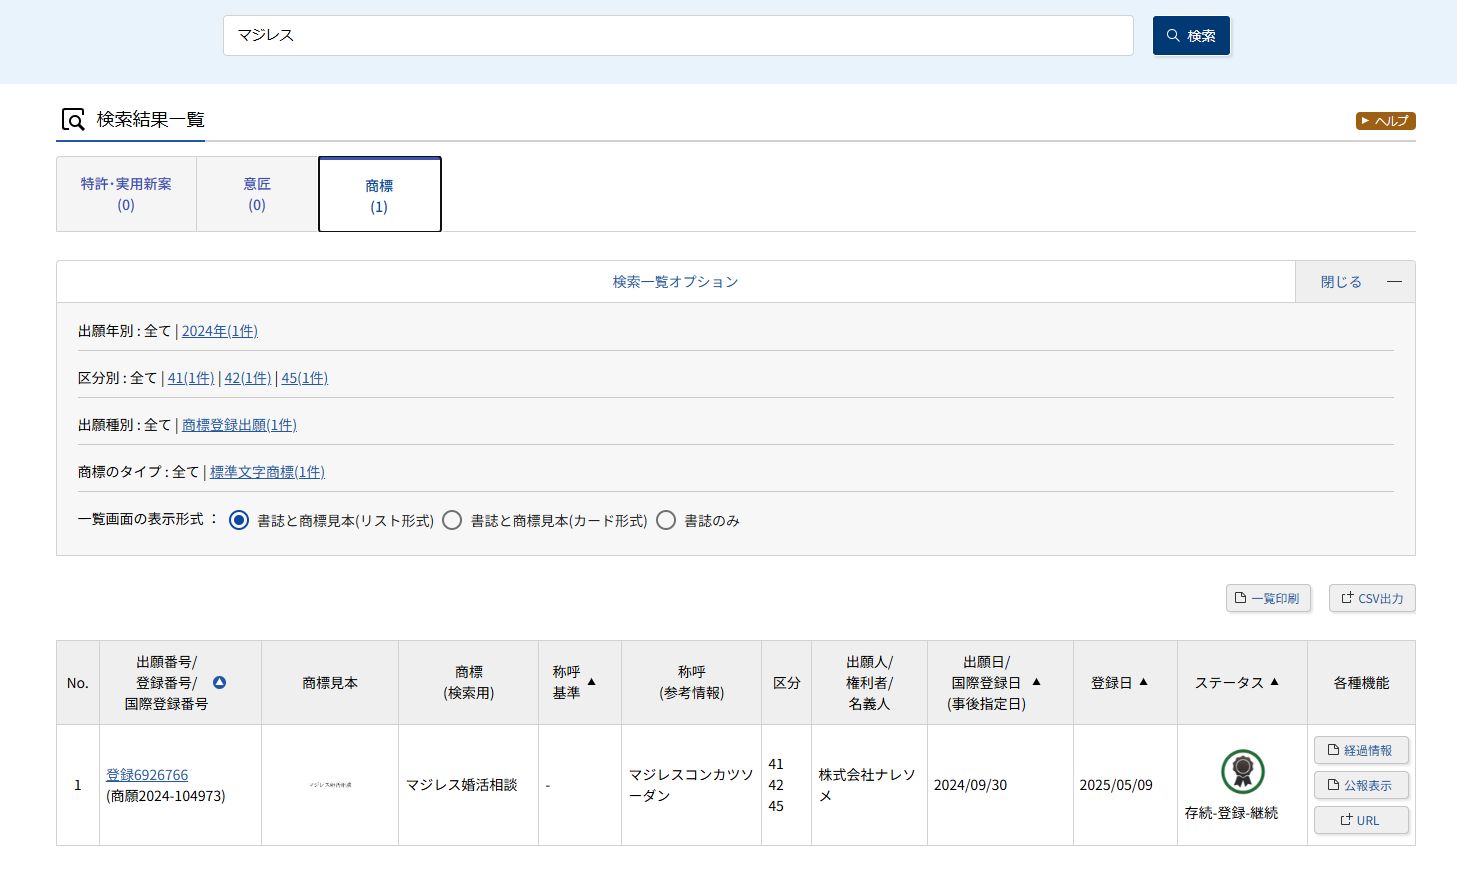Switch to 意匠 tab
This screenshot has height=870, width=1457.
coord(257,194)
